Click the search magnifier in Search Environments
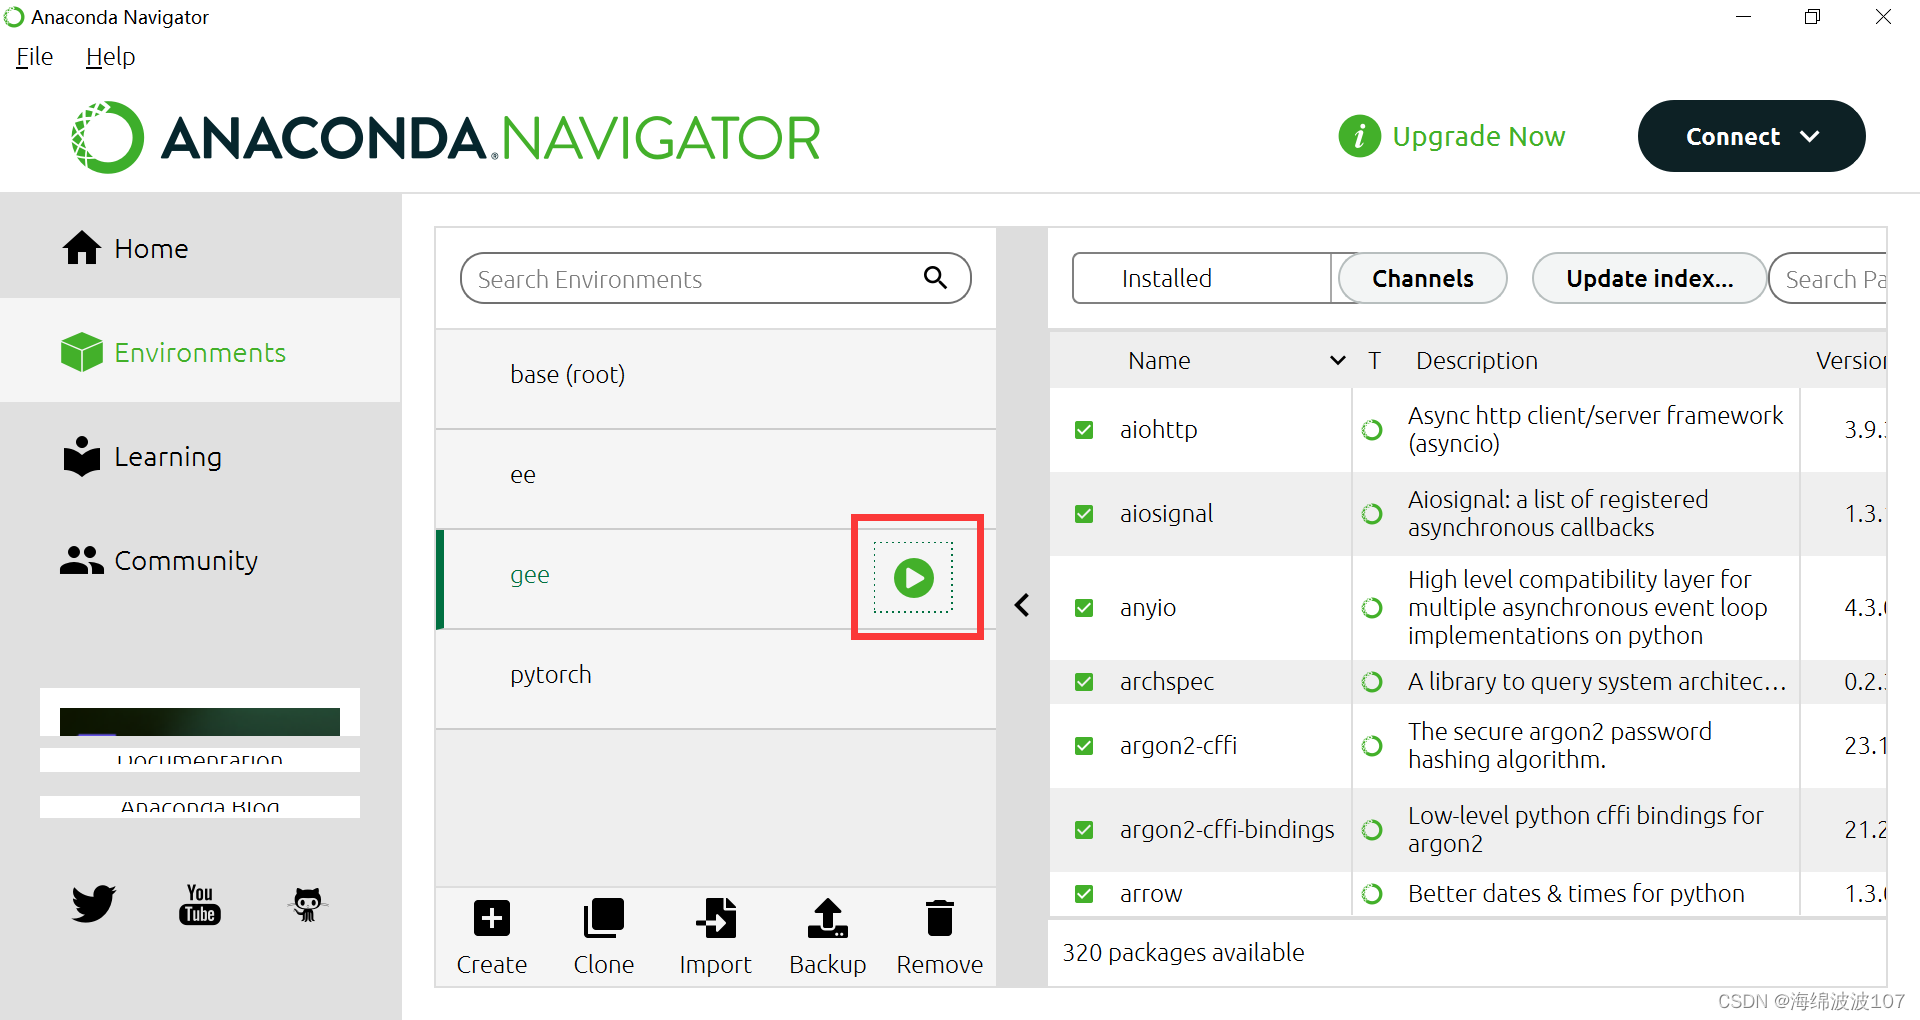 (935, 277)
